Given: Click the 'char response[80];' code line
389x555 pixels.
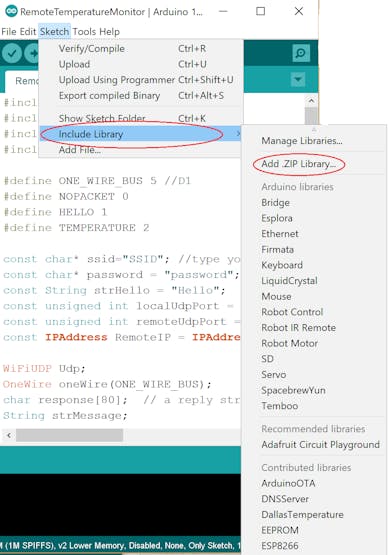Looking at the screenshot, I should (x=121, y=400).
